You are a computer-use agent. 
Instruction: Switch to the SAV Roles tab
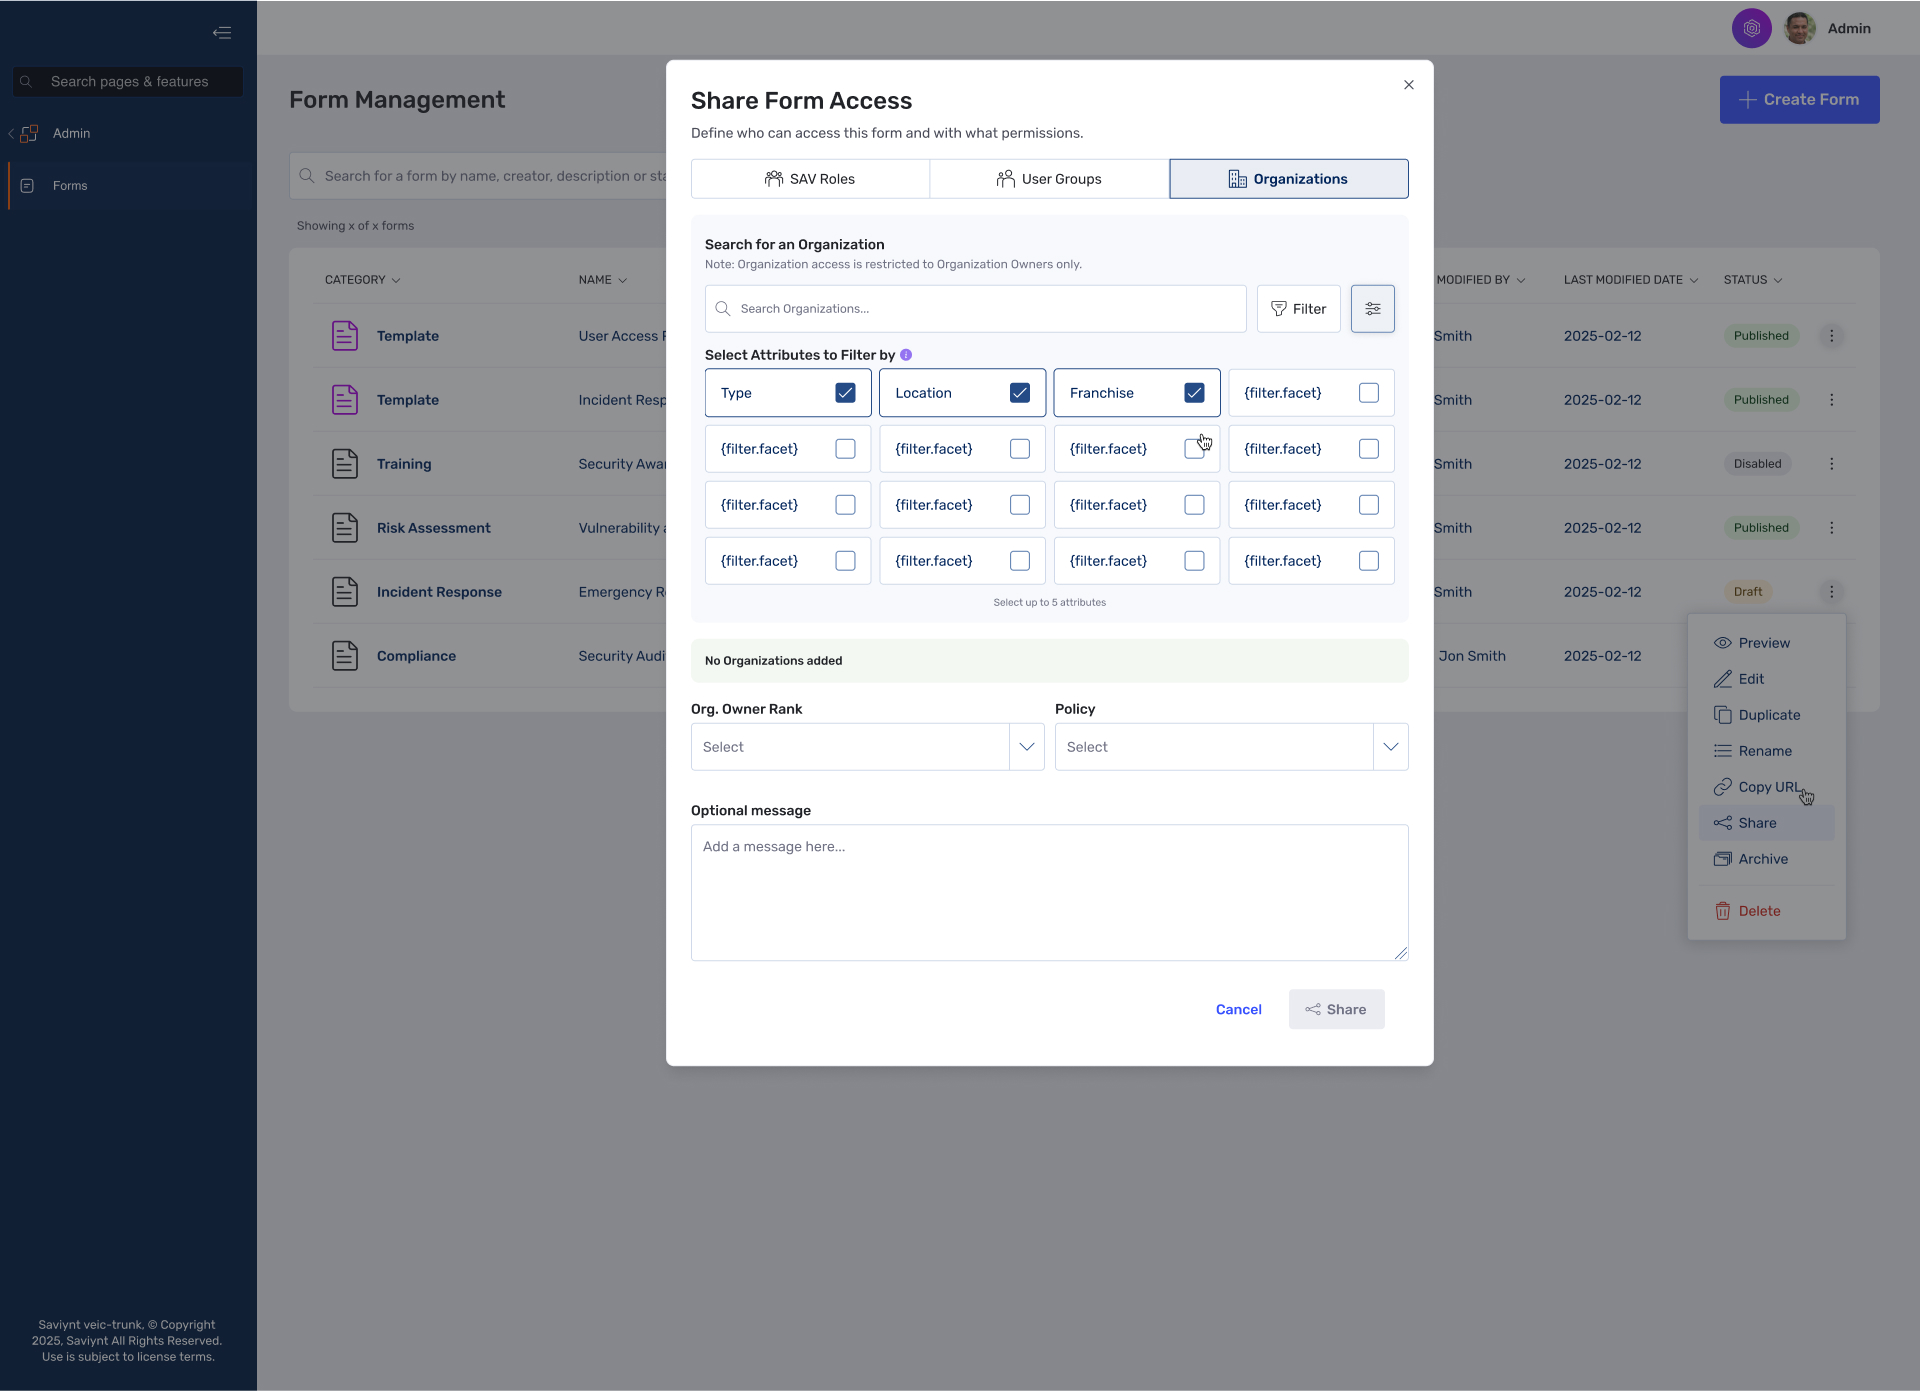(x=810, y=179)
